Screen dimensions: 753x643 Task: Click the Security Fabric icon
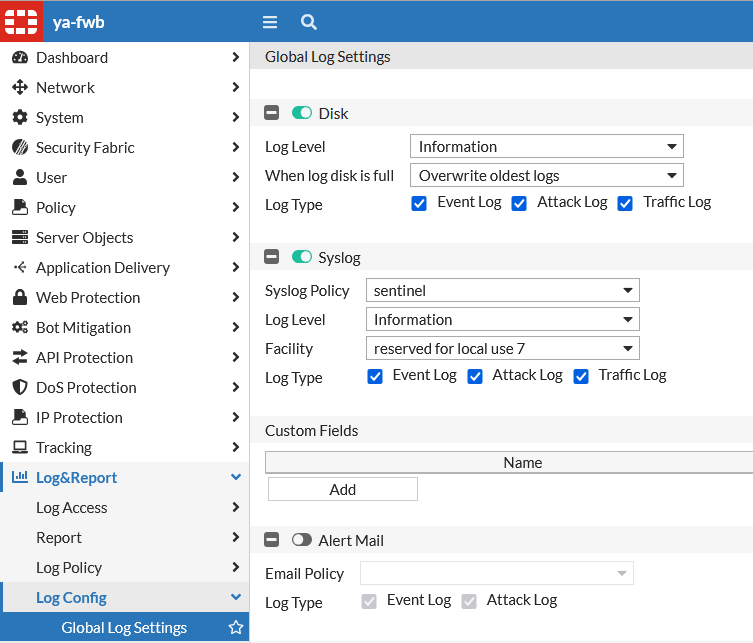pyautogui.click(x=19, y=148)
